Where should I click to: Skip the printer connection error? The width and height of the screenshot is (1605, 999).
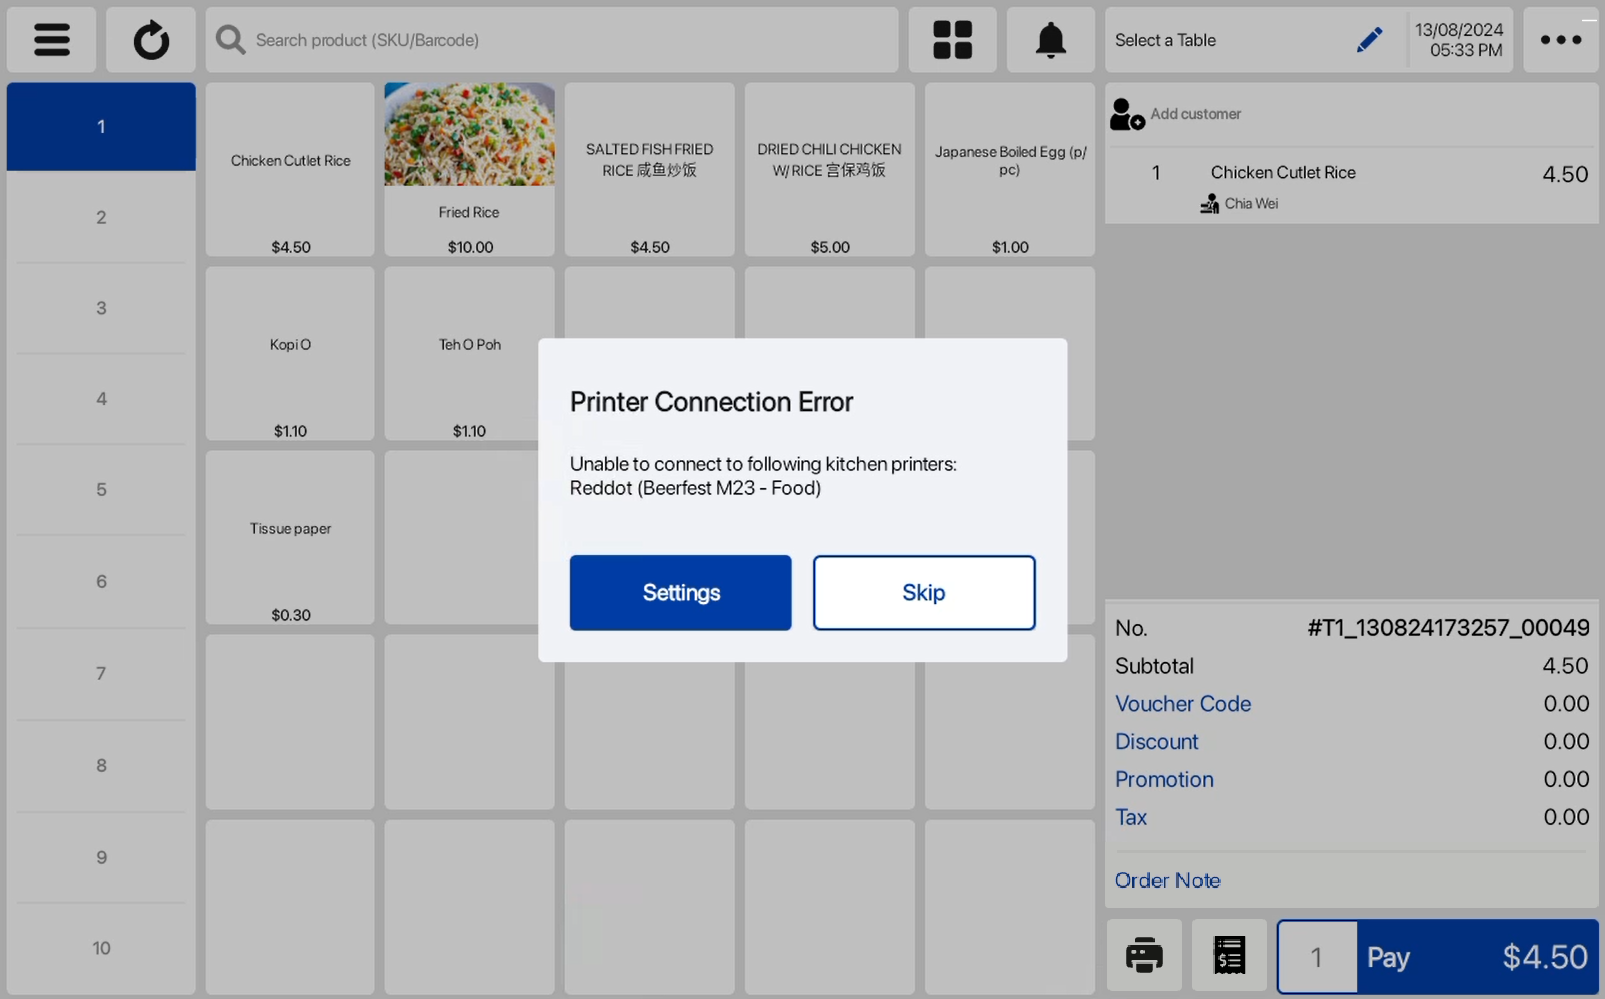coord(924,593)
